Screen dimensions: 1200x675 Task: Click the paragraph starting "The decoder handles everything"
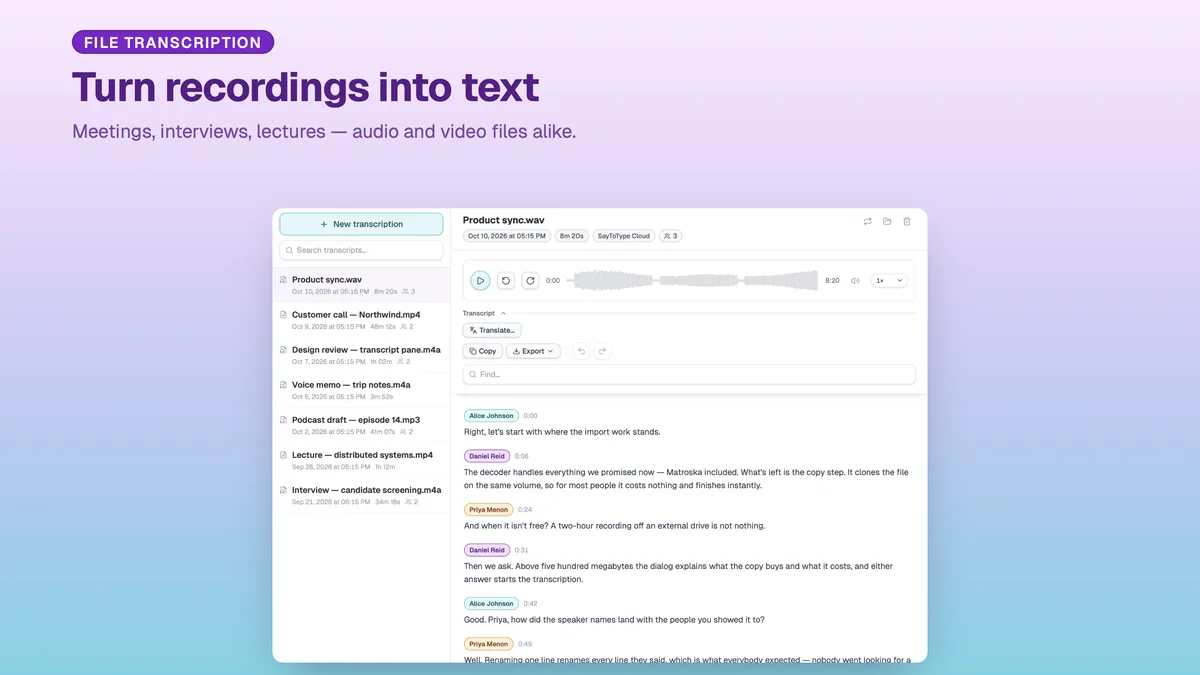click(x=686, y=479)
